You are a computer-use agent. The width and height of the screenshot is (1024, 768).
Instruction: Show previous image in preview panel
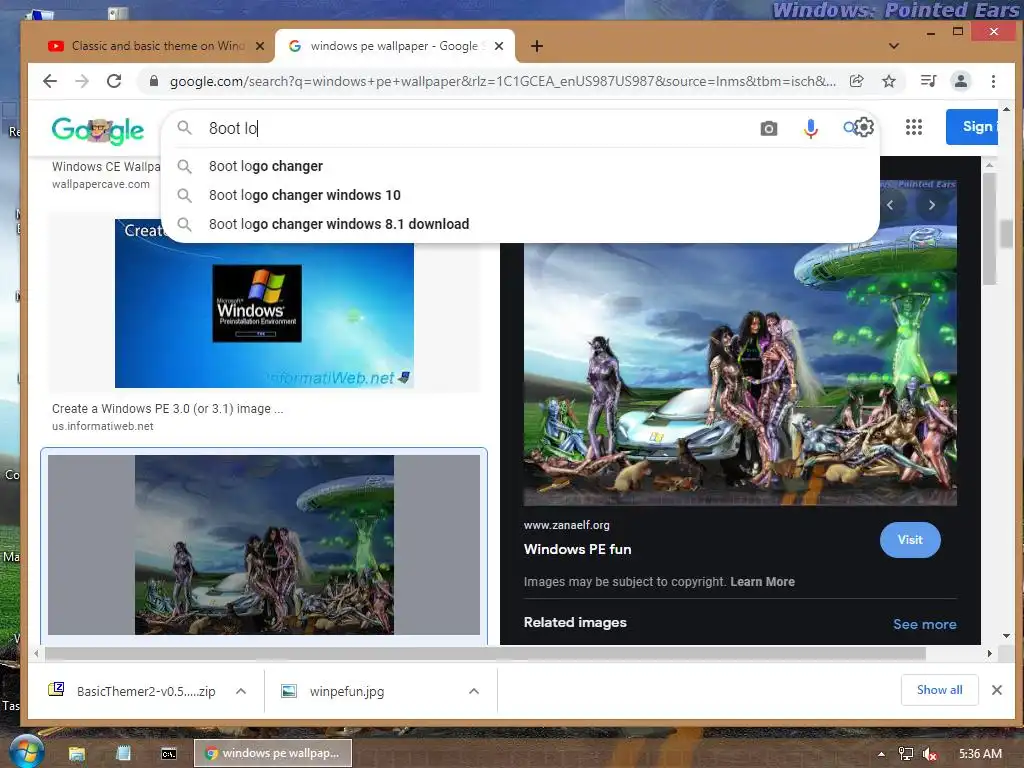click(x=889, y=205)
